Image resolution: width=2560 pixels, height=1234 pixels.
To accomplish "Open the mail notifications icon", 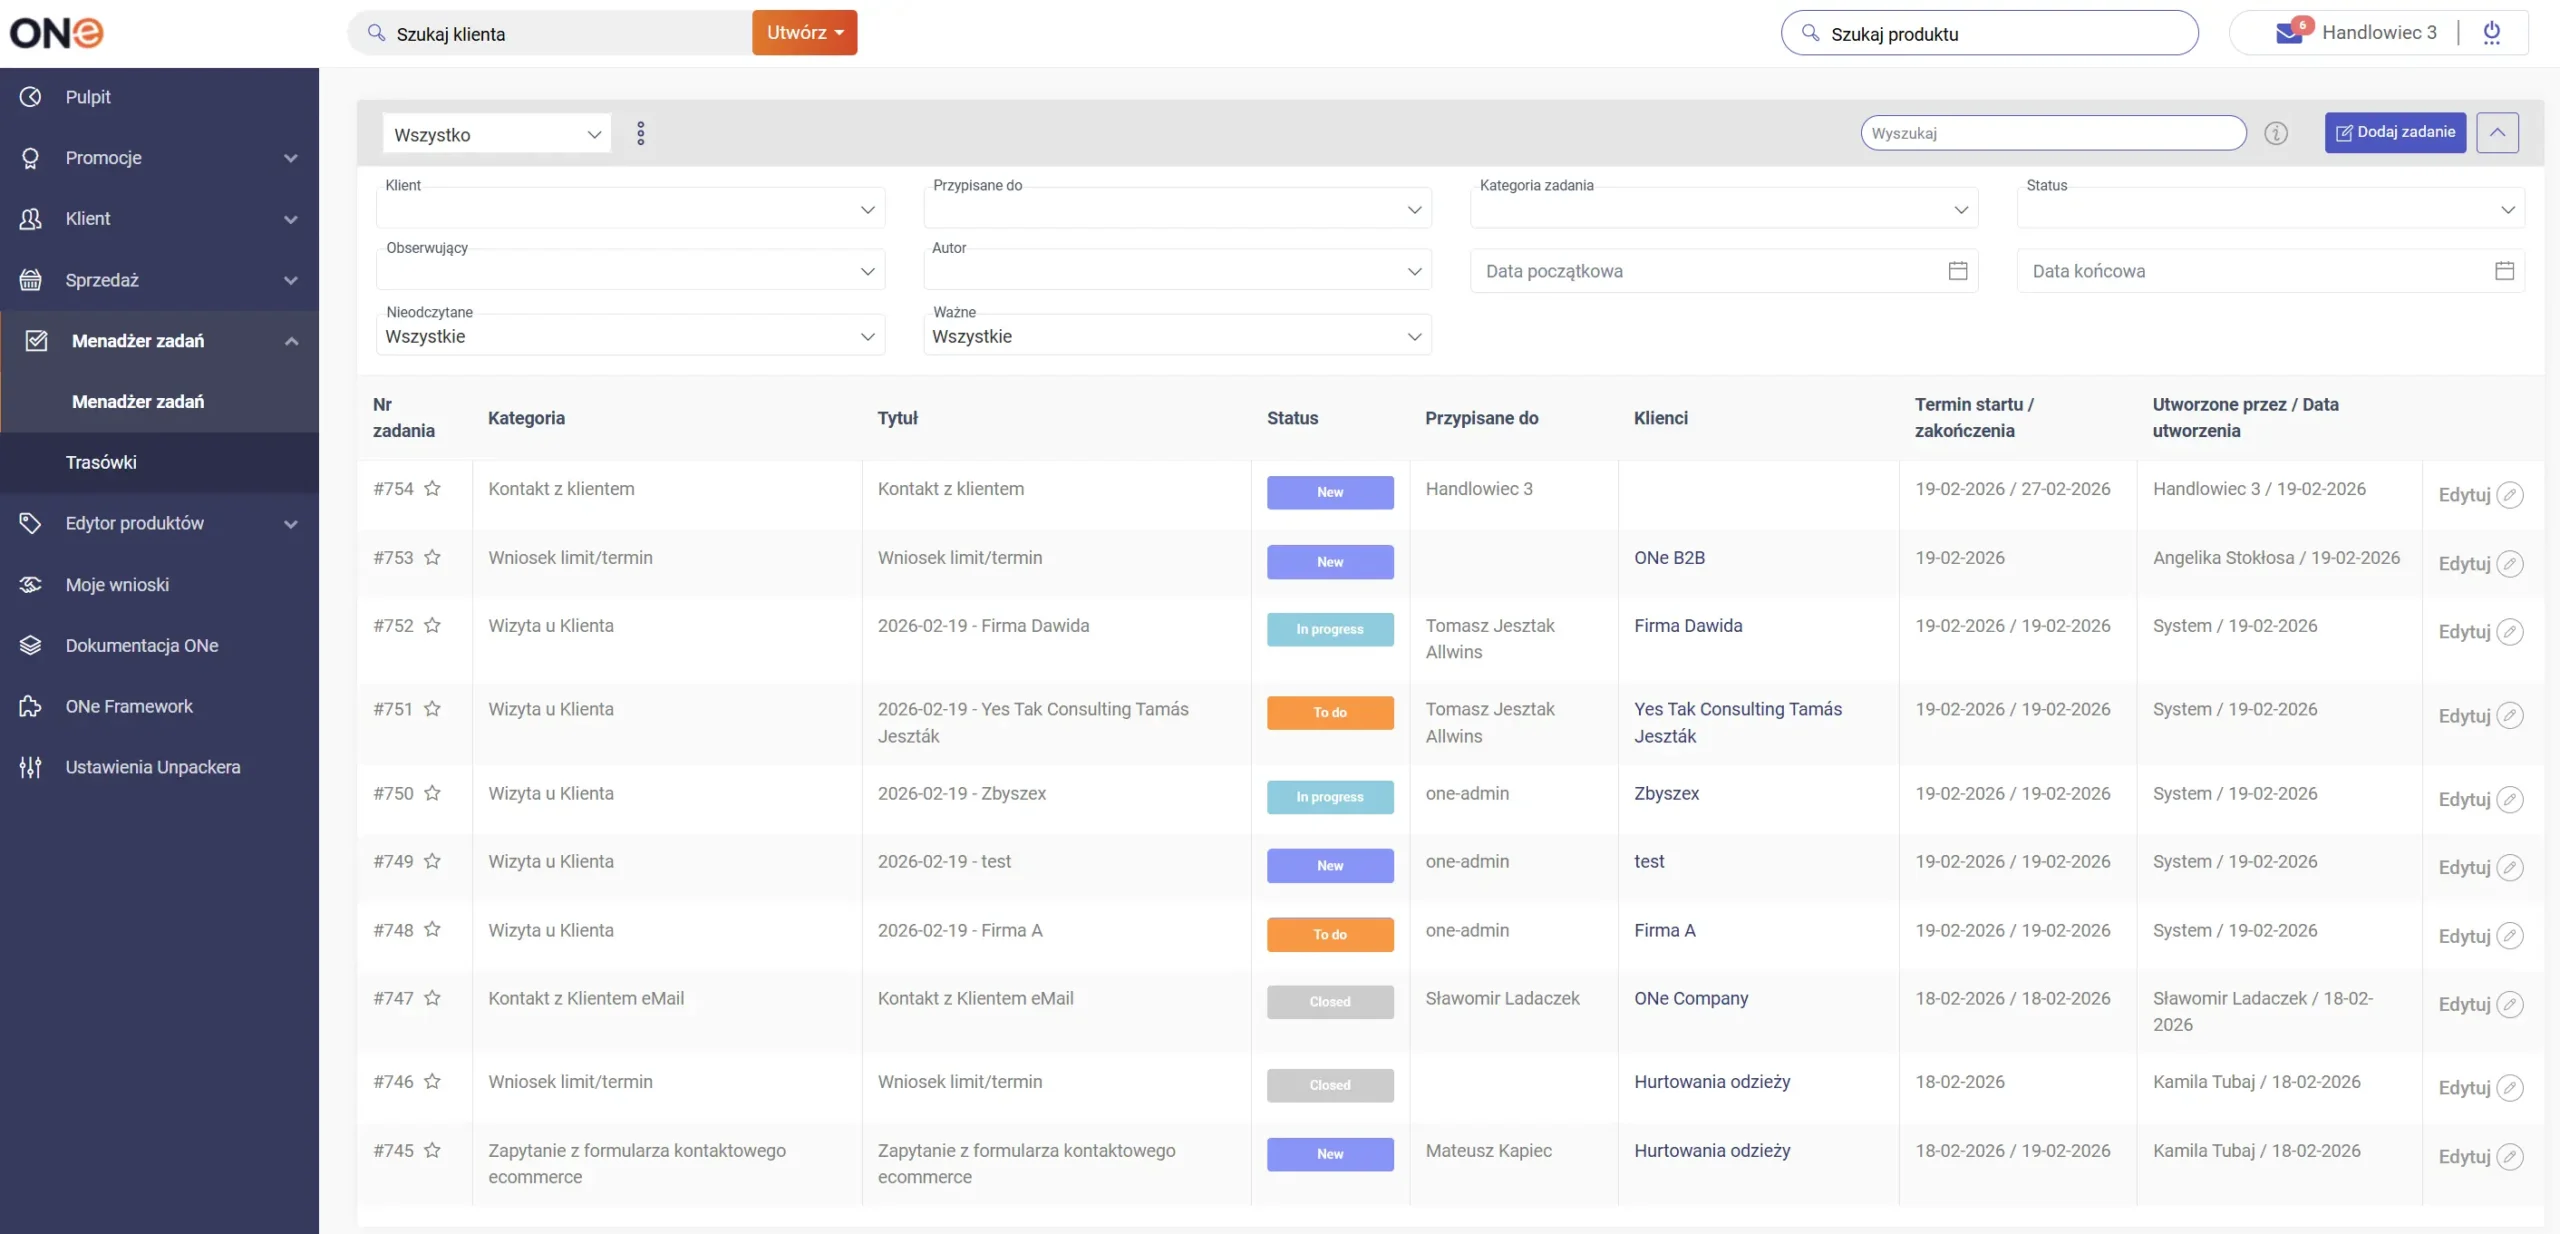I will point(2289,33).
